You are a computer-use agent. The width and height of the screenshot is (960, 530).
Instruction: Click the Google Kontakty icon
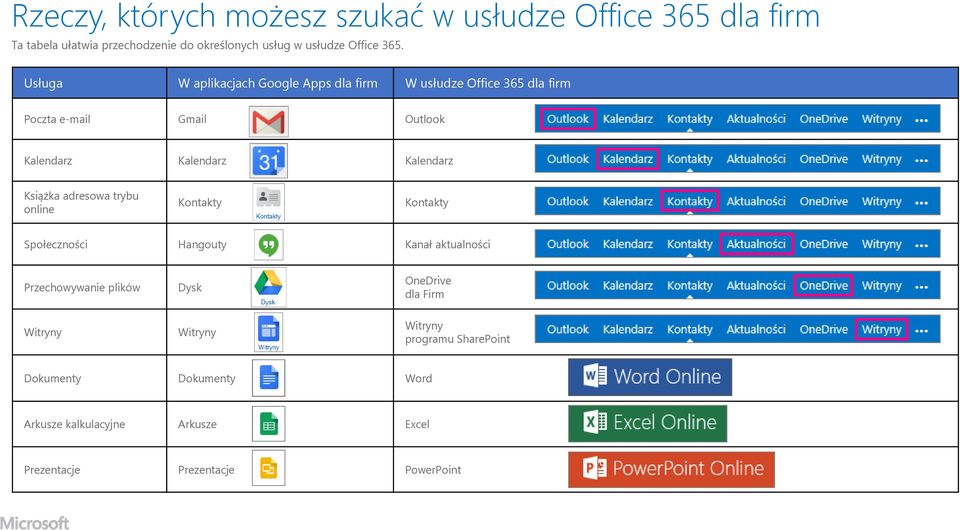click(269, 203)
